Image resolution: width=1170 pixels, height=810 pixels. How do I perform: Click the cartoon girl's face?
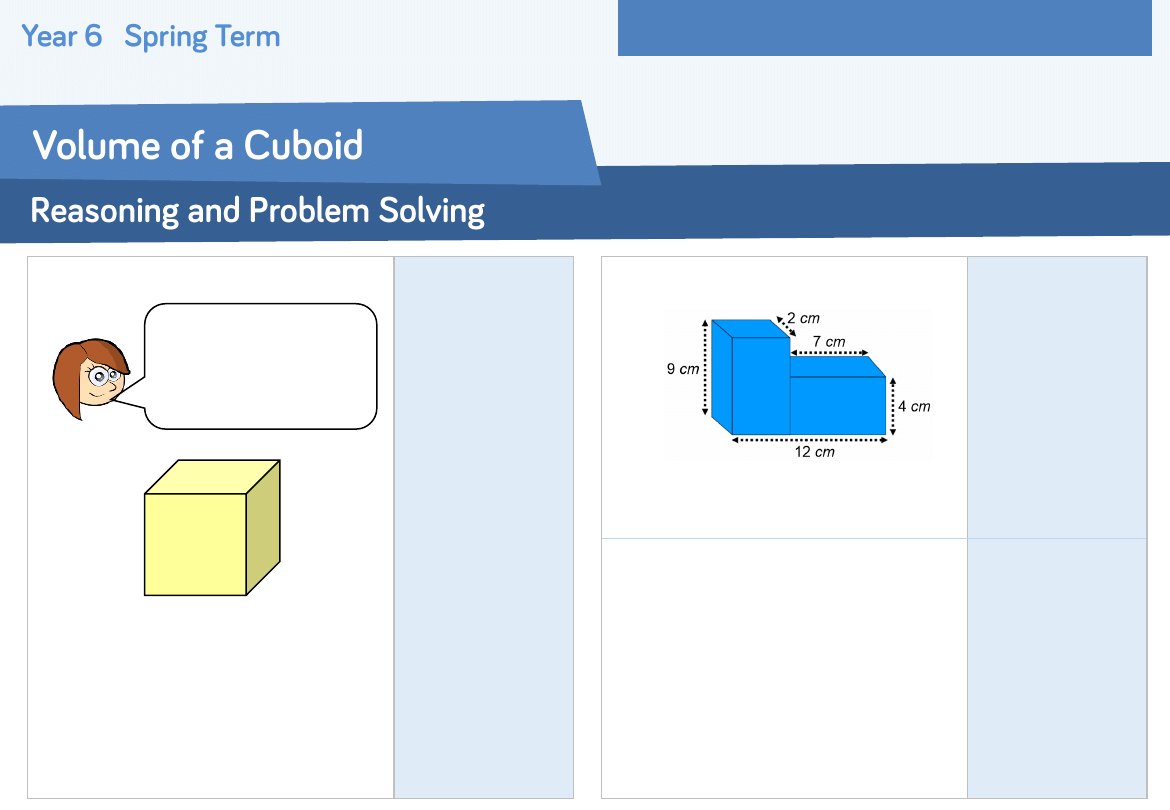pyautogui.click(x=90, y=377)
